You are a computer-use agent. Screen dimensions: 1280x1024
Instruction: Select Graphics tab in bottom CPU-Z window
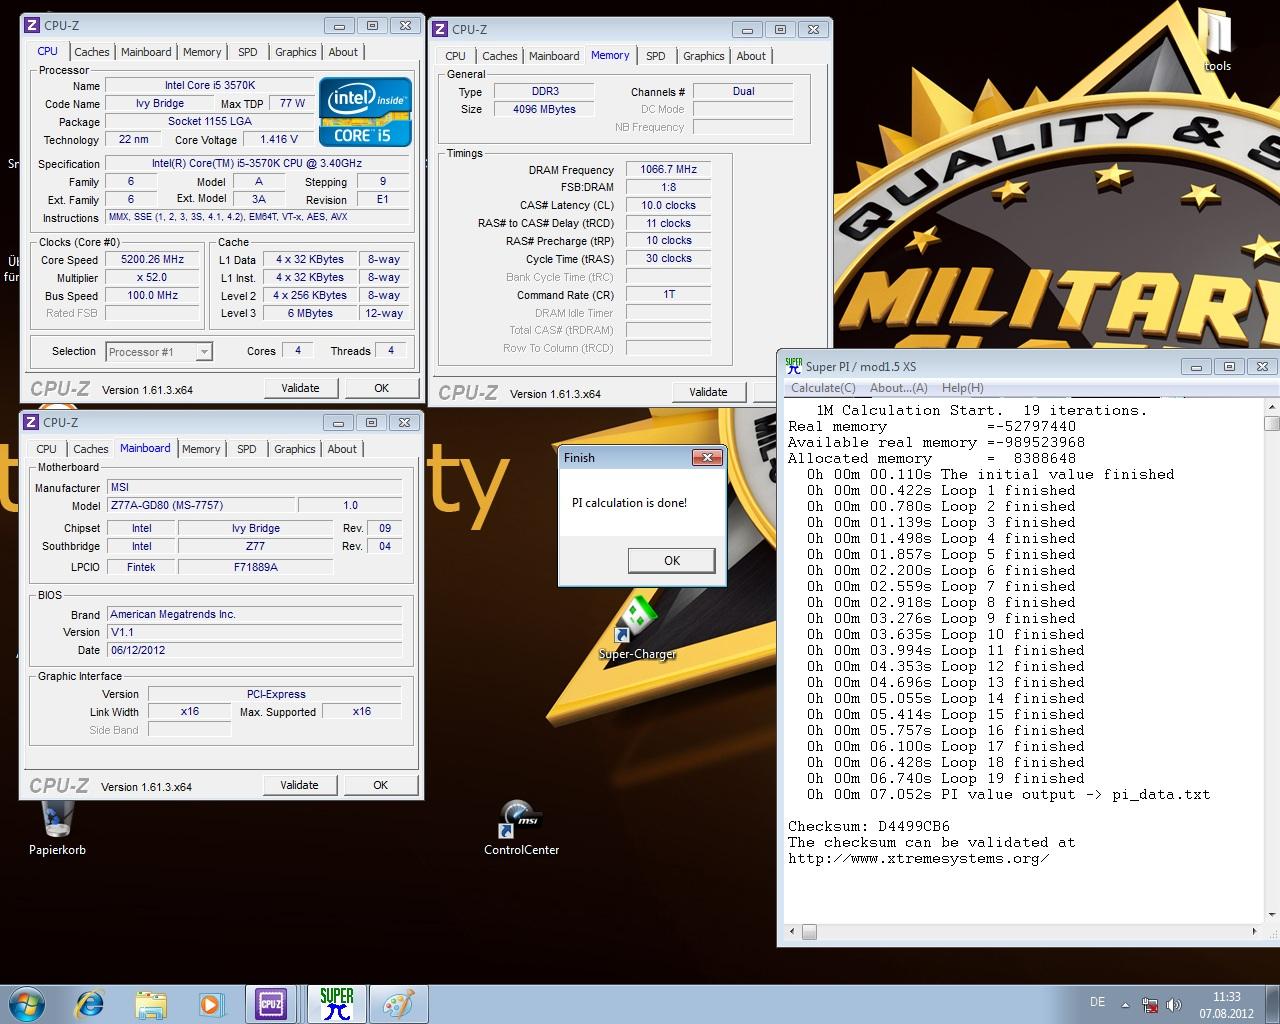tap(295, 449)
